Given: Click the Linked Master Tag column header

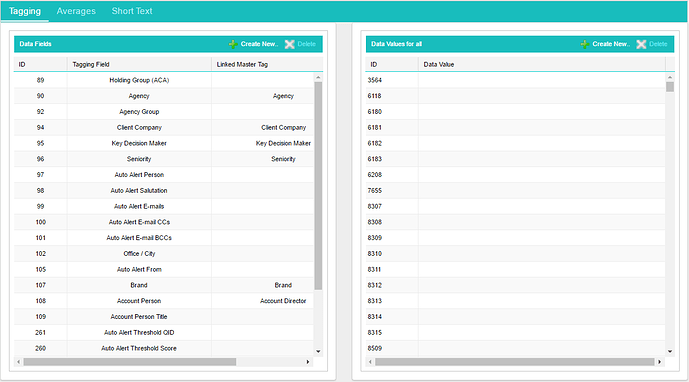Looking at the screenshot, I should [267, 64].
